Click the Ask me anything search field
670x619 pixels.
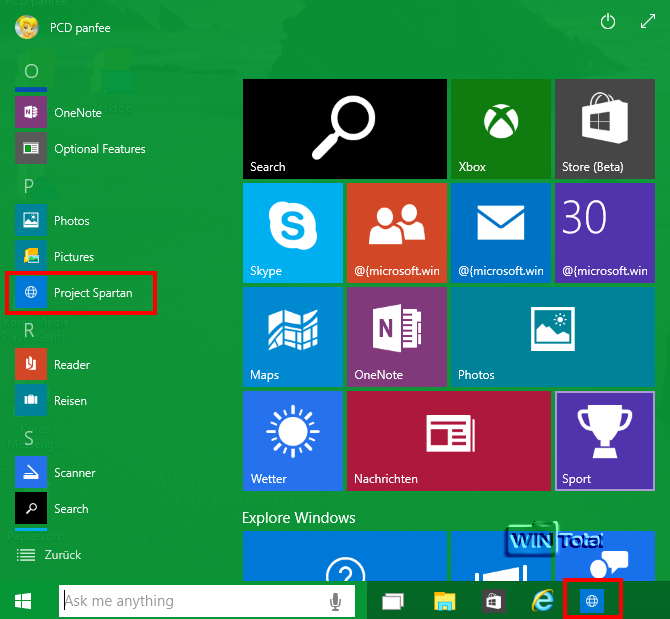(190, 601)
